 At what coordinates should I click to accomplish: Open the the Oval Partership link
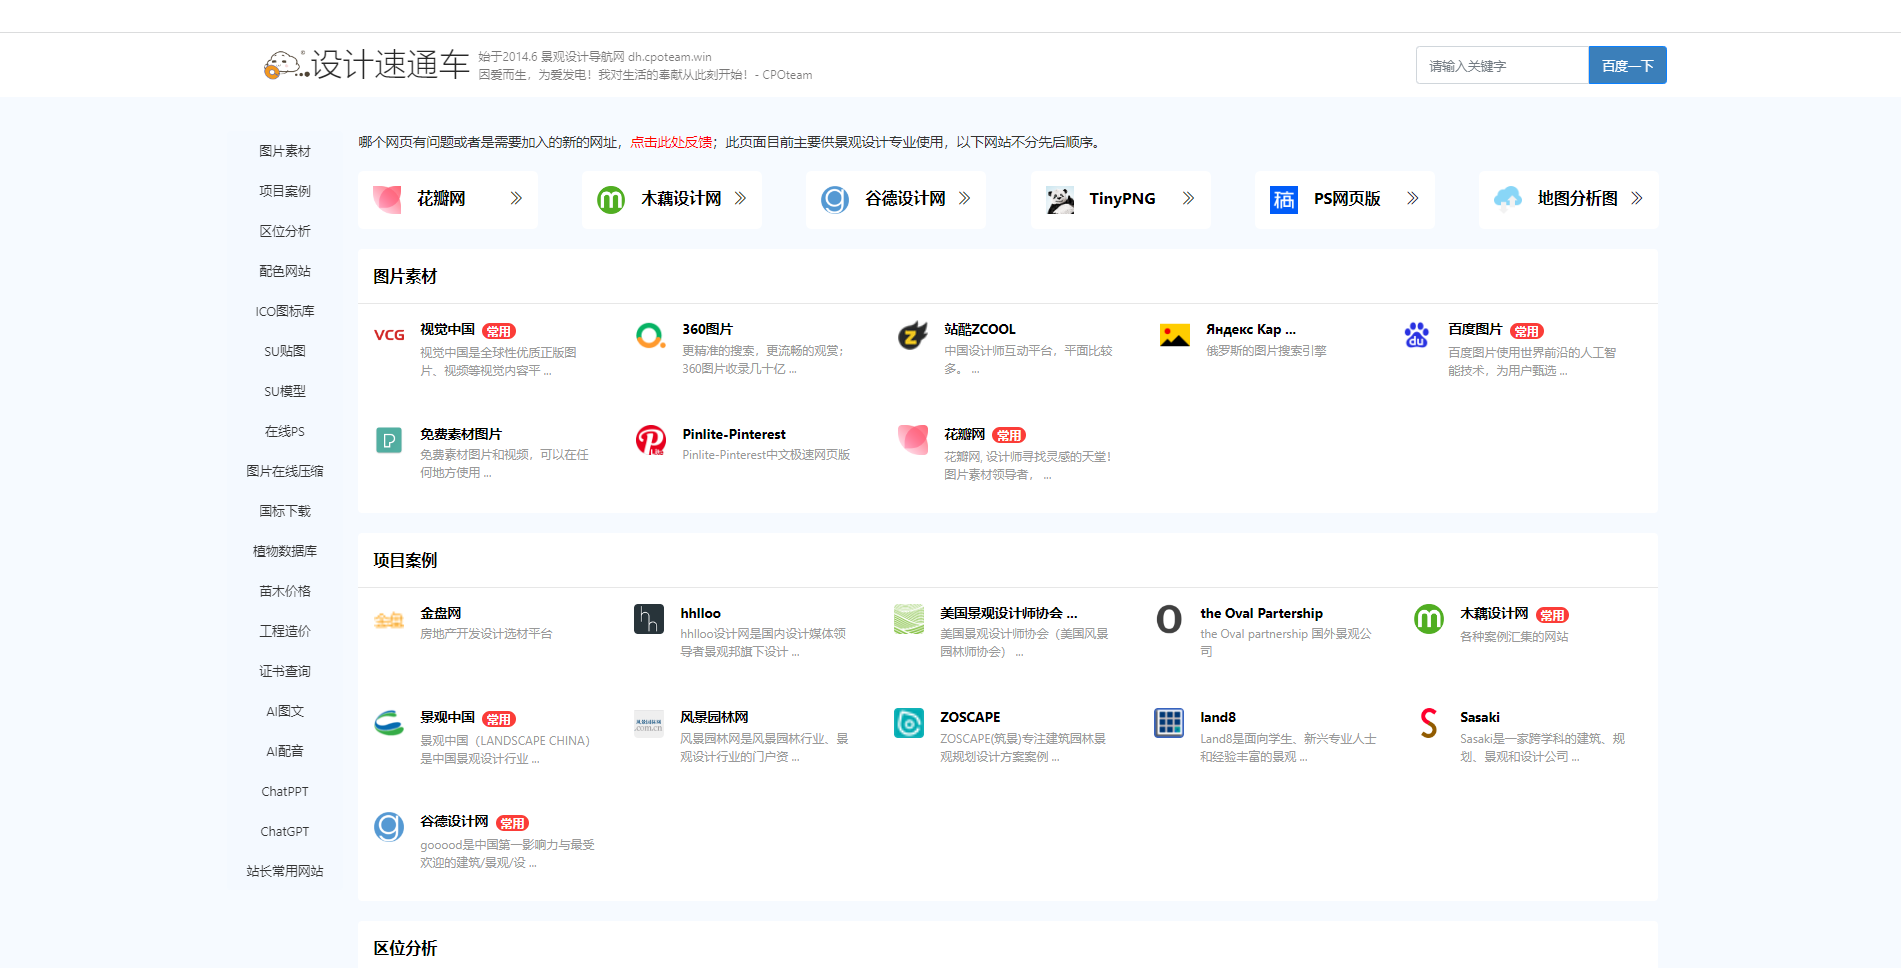point(1261,613)
